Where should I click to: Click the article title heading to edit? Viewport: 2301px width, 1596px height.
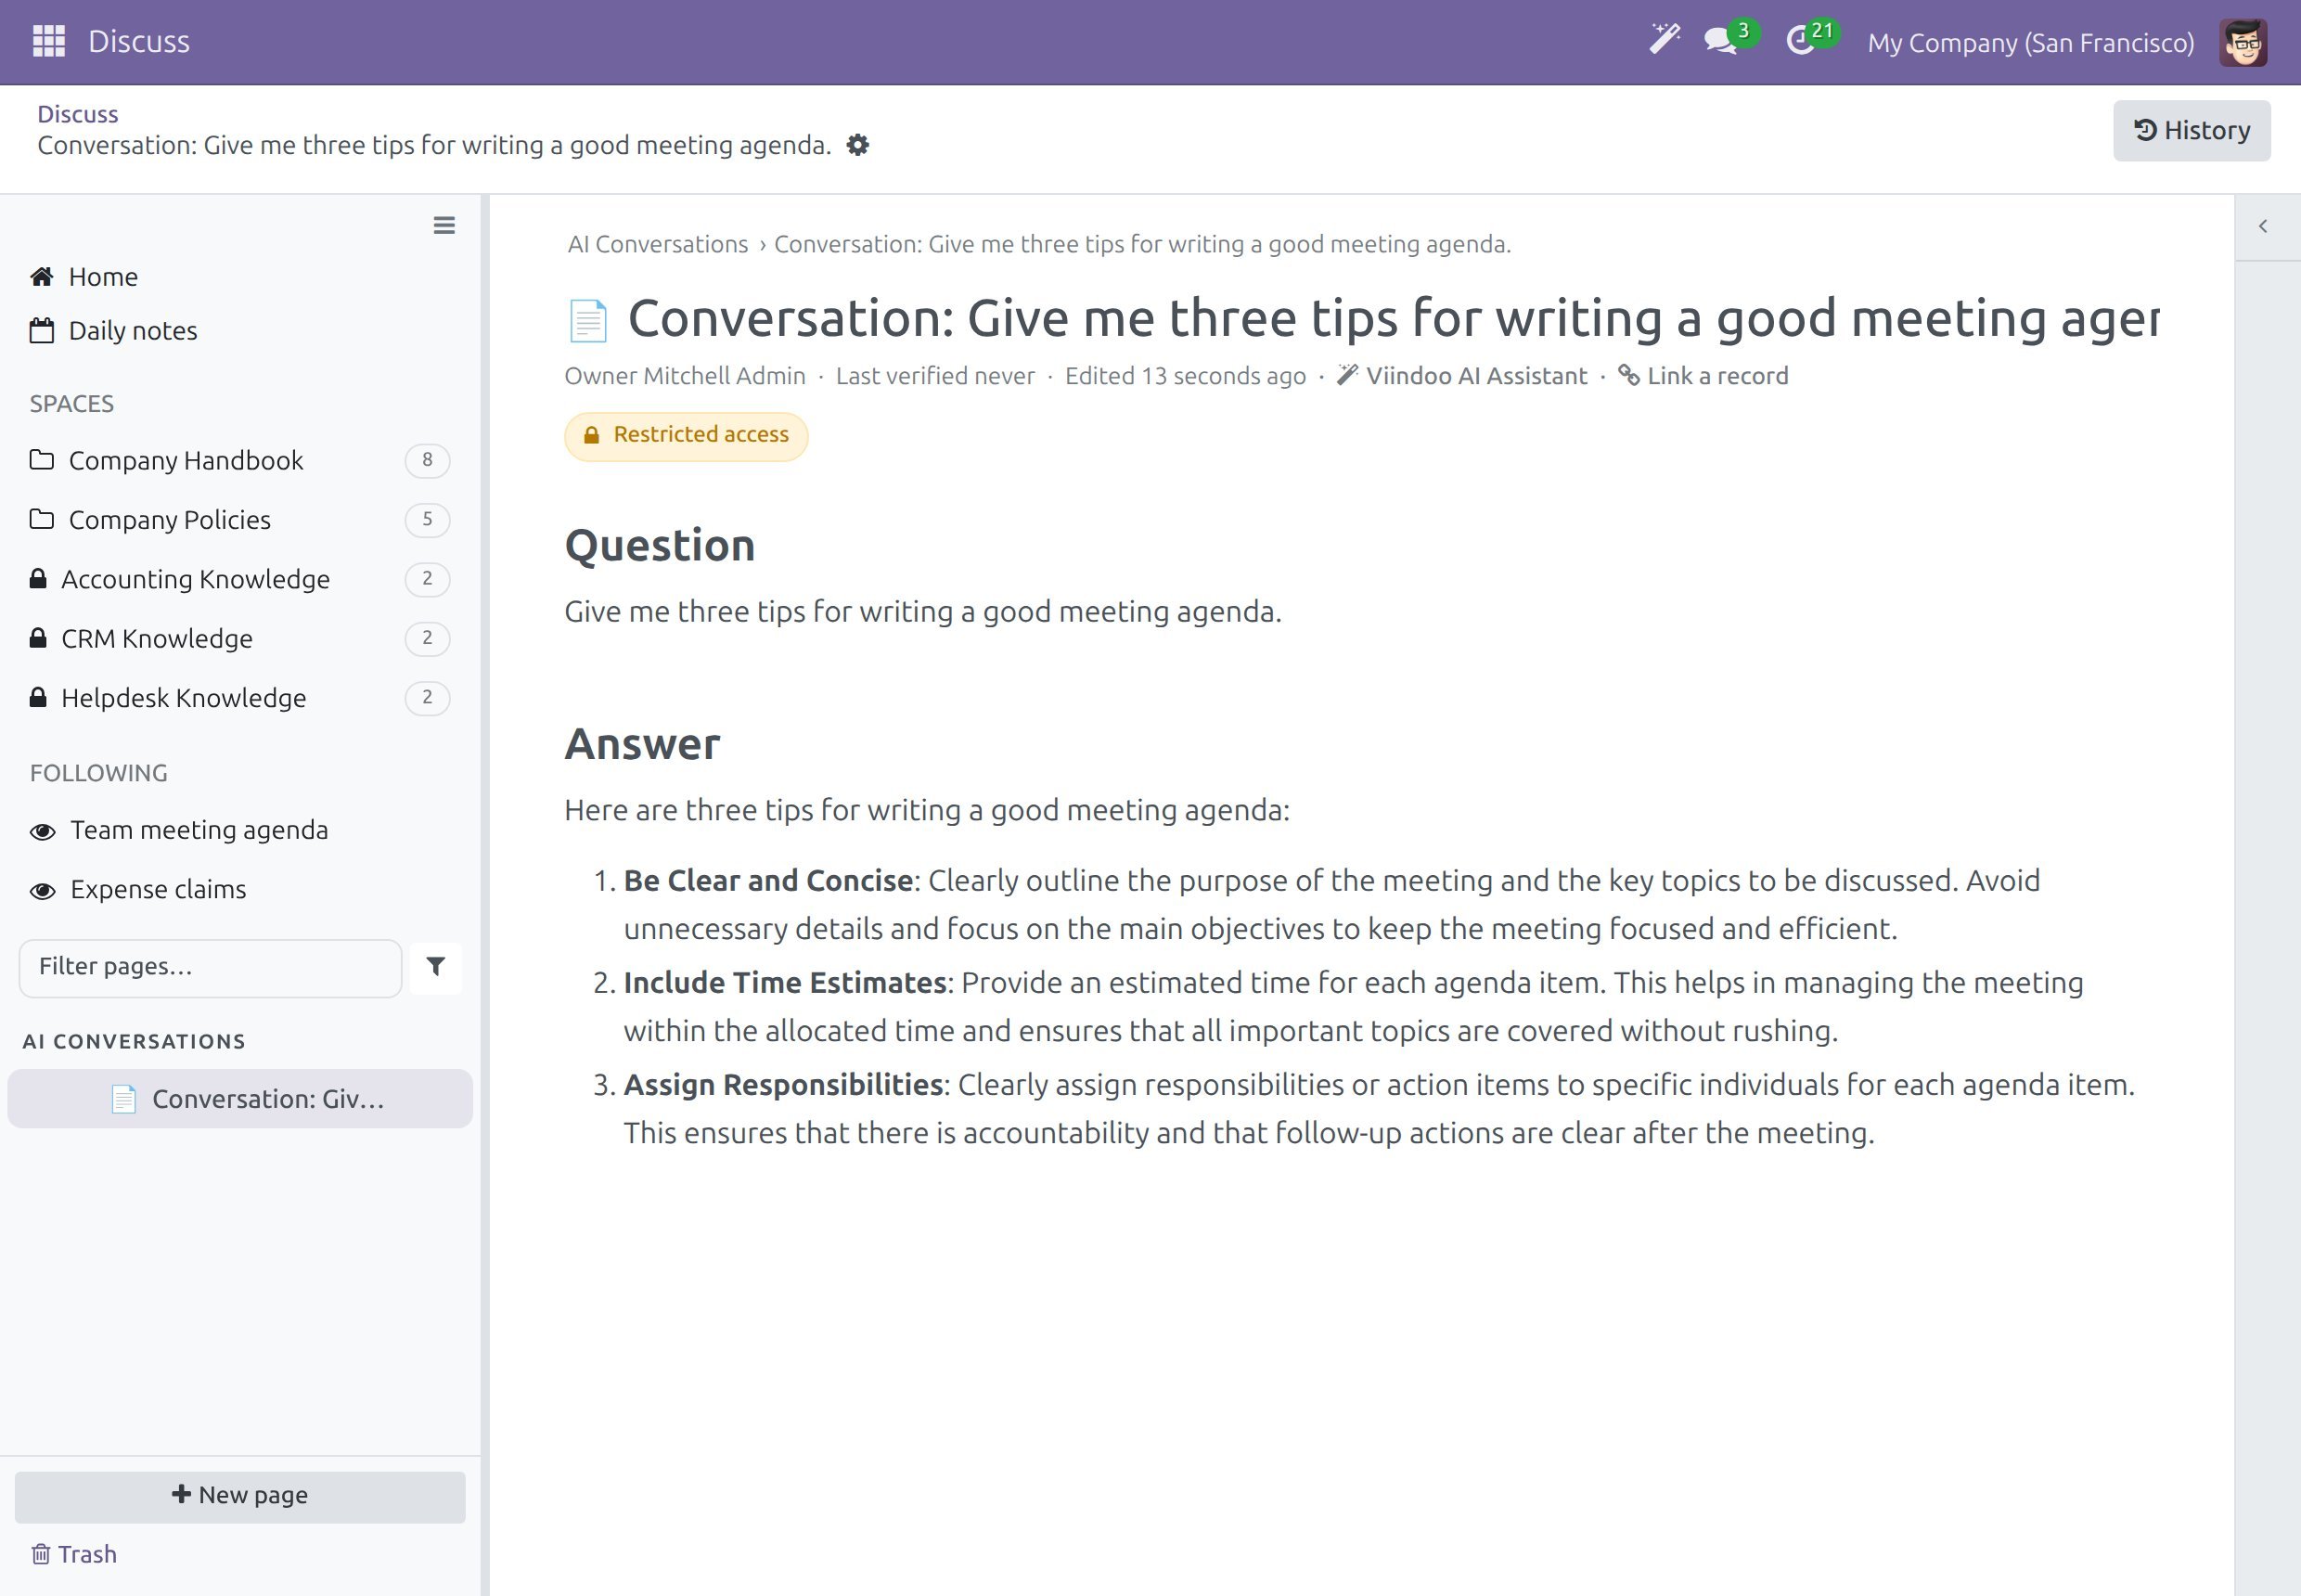[1393, 320]
